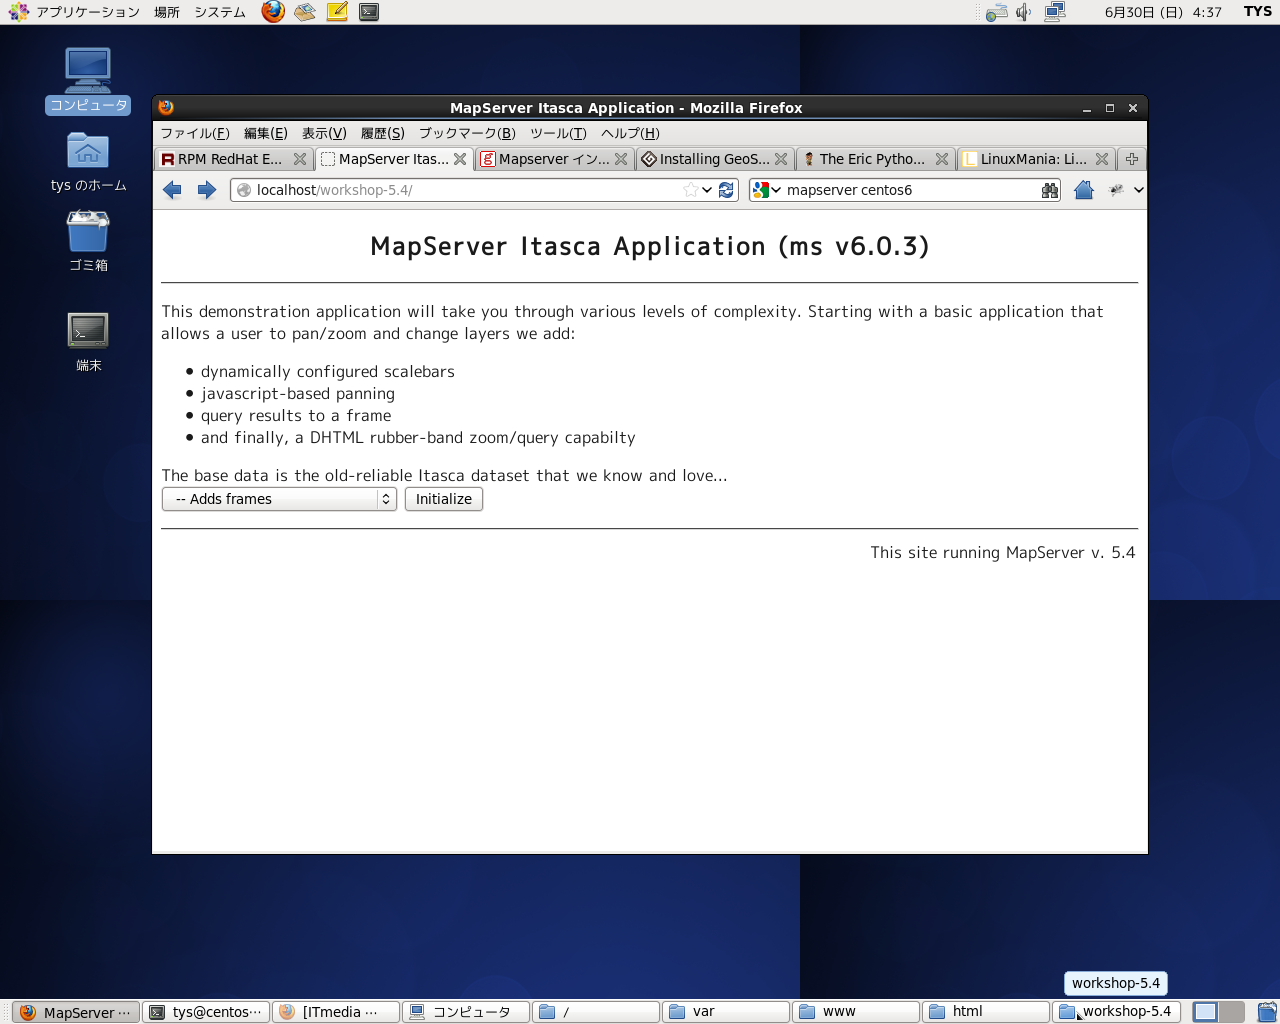
Task: Click the localhost/workshop-5.4/ address field
Action: [x=460, y=190]
